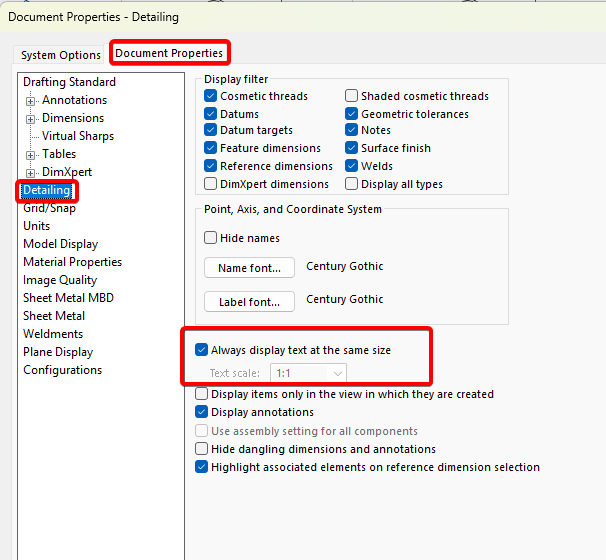Open Weldments settings
606x560 pixels.
[53, 334]
